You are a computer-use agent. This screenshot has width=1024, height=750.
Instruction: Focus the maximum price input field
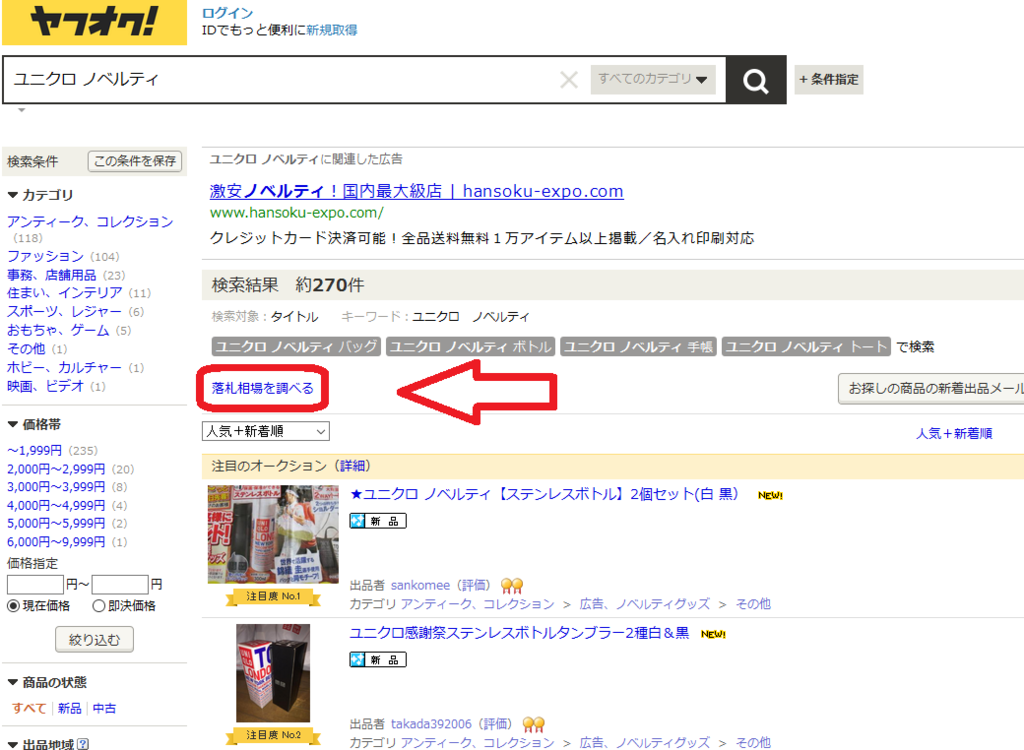[x=120, y=584]
